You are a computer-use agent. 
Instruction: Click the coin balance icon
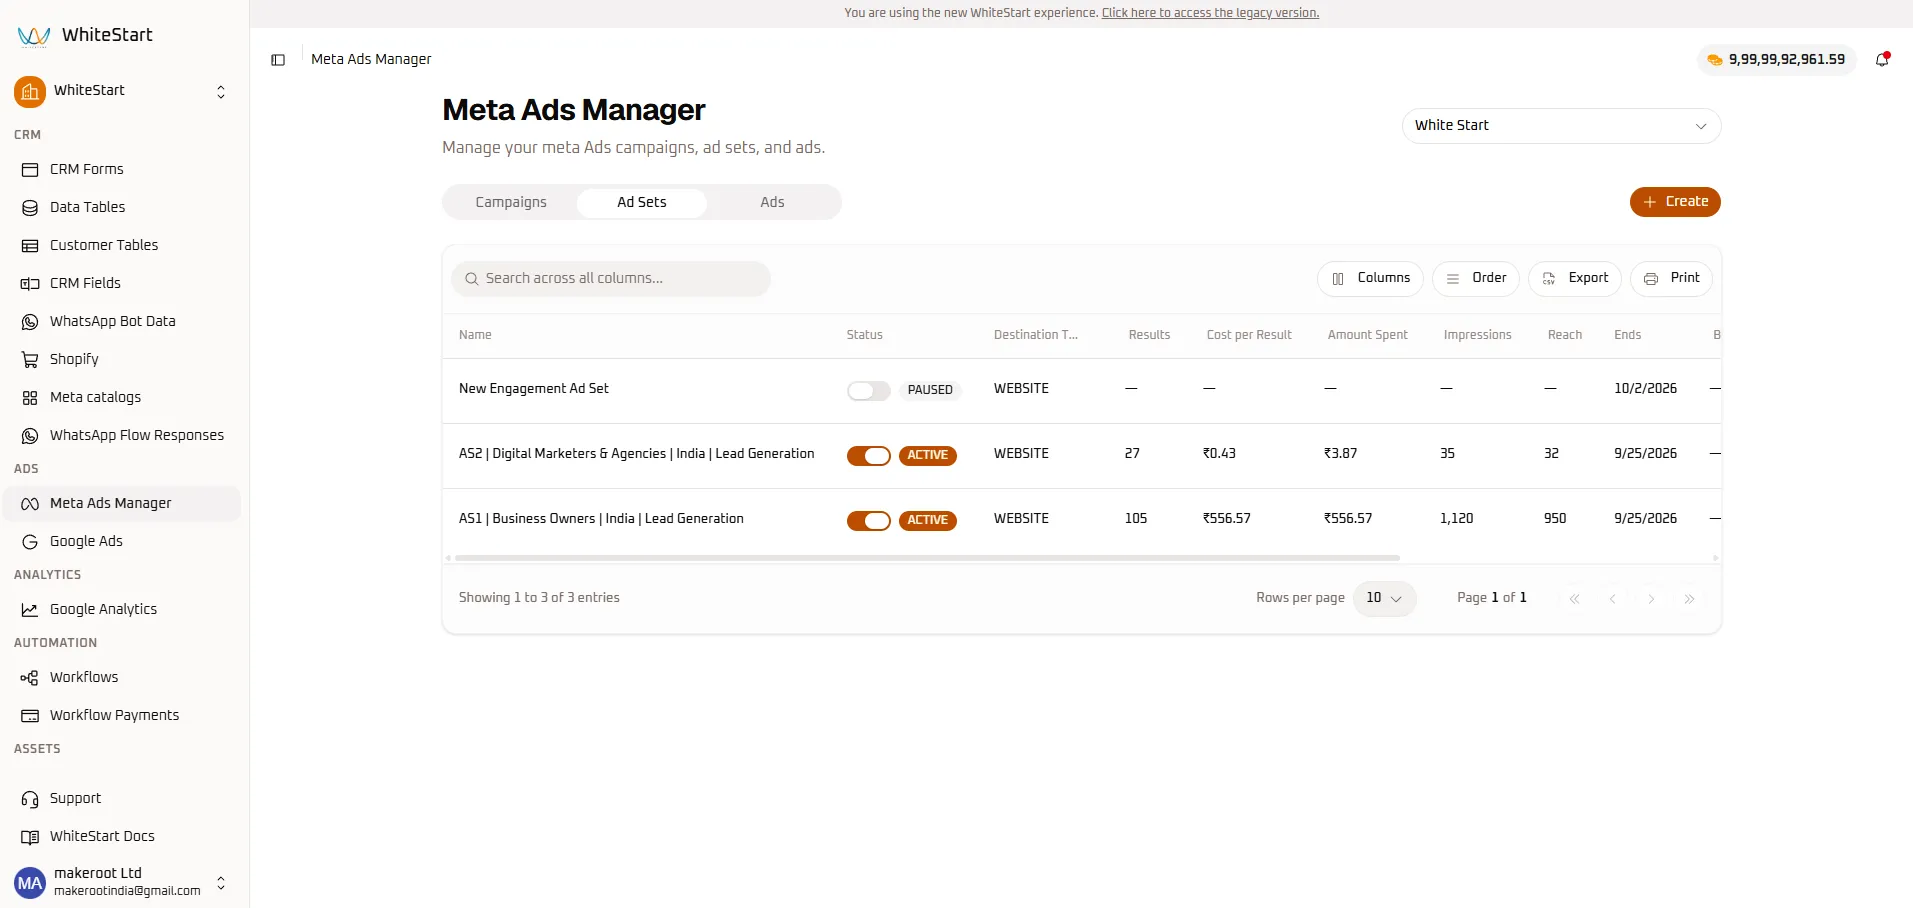(x=1715, y=60)
